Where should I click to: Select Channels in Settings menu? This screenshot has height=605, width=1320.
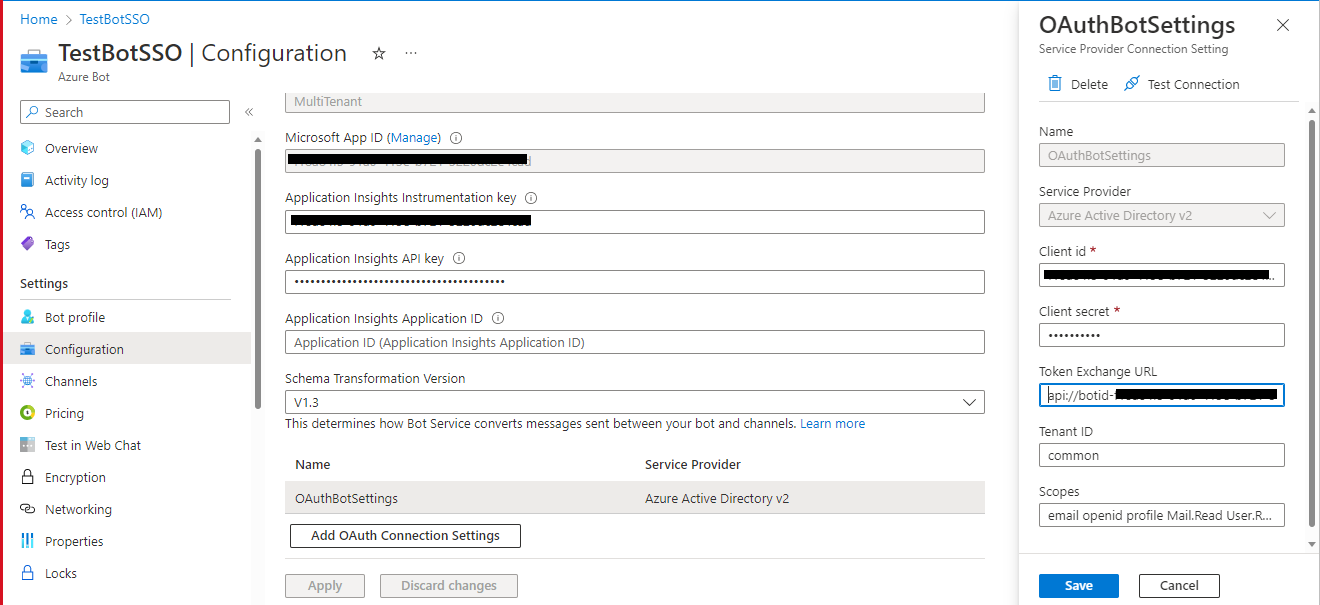71,381
